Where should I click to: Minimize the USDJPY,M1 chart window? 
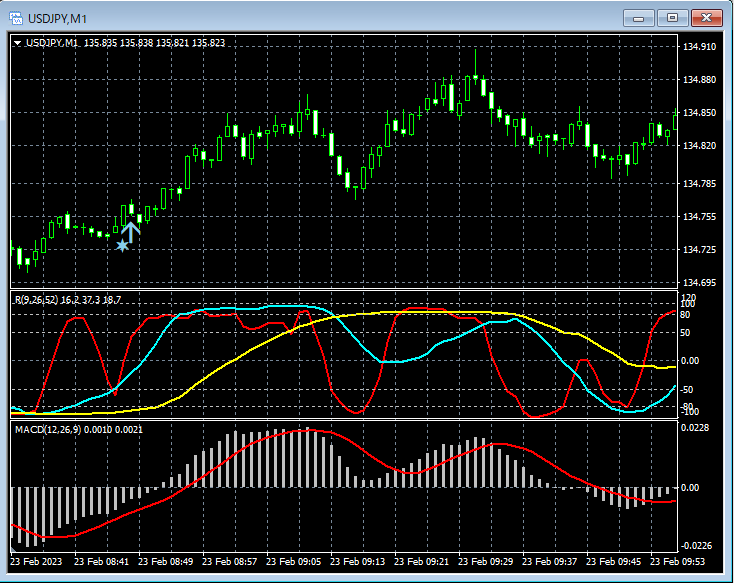tap(638, 18)
